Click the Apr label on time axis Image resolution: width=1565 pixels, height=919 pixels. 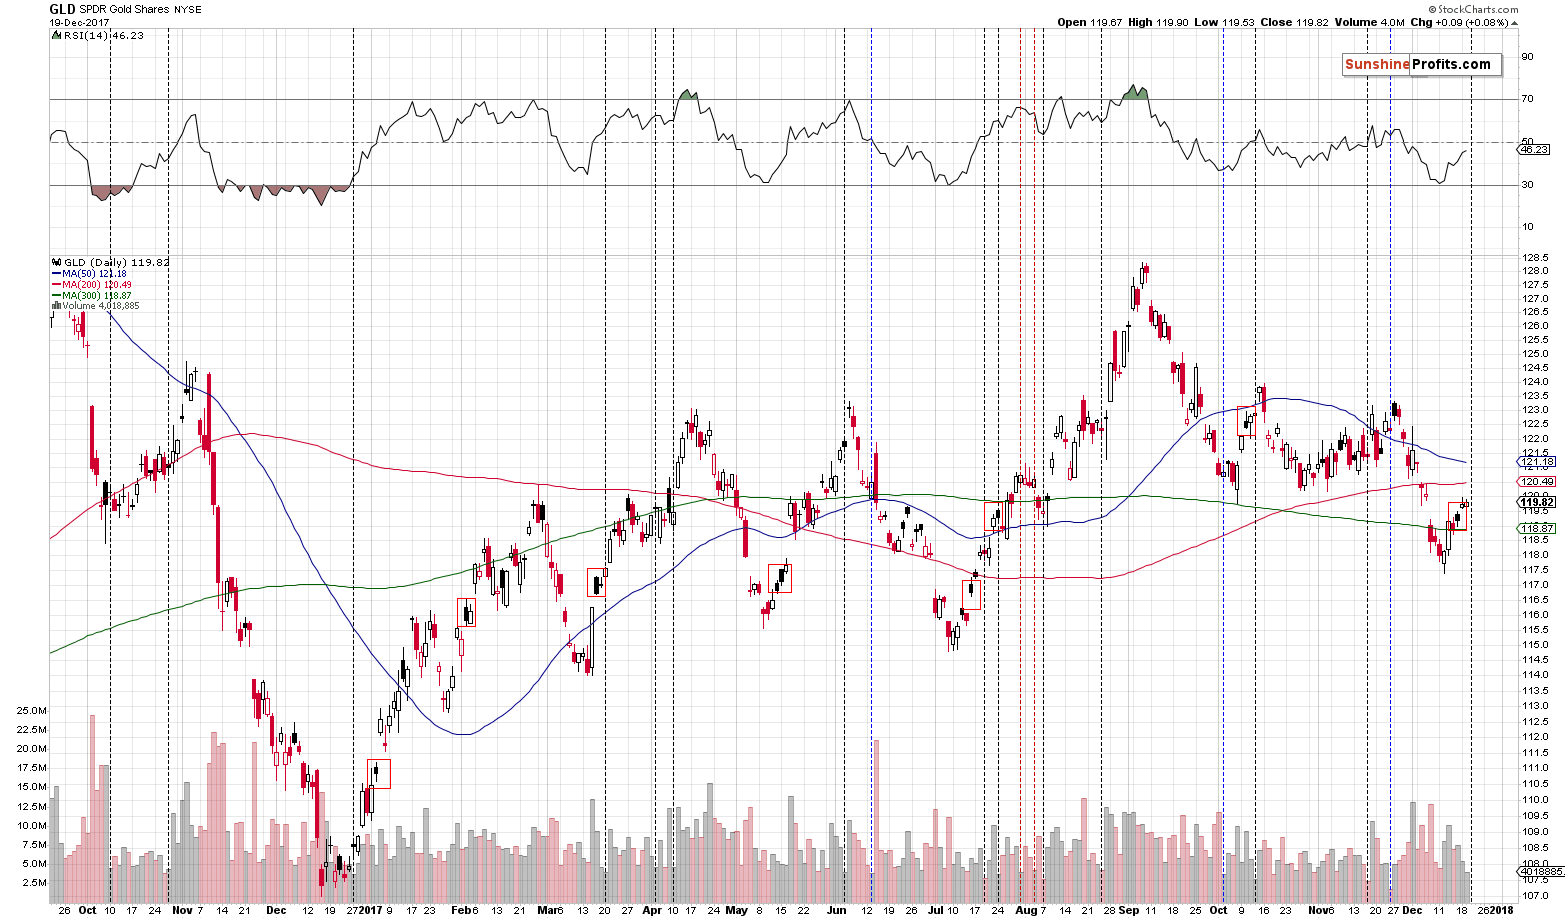[652, 911]
